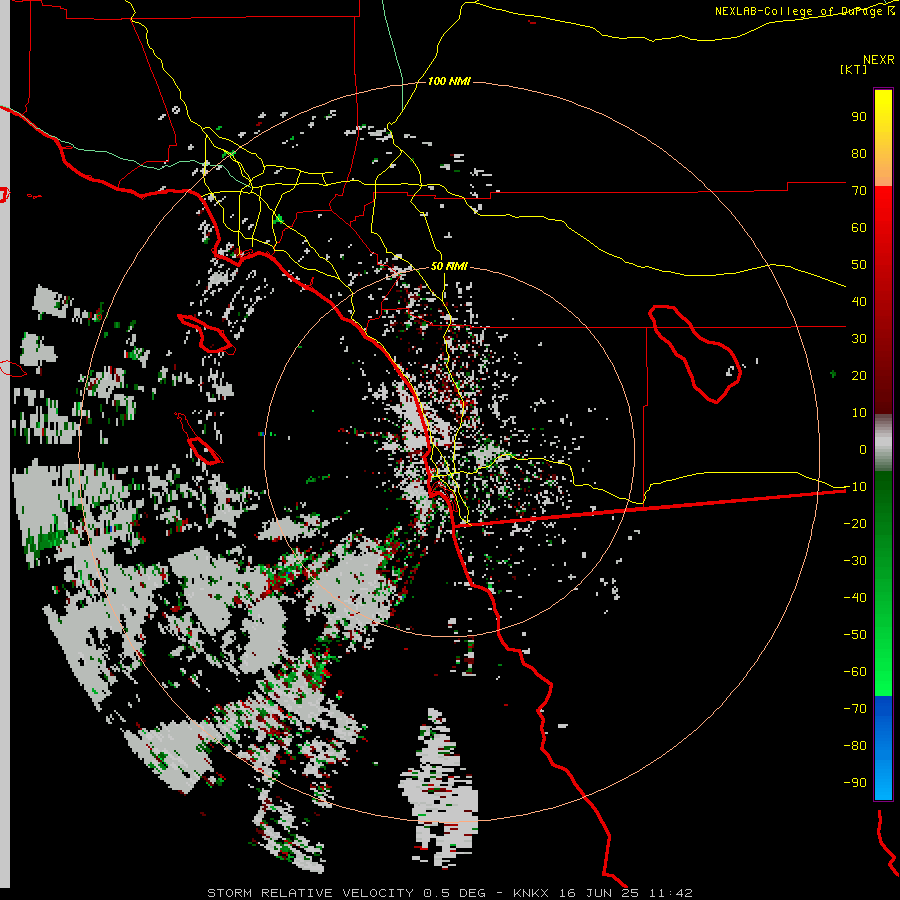900x900 pixels.
Task: Click the 50 value on the velocity scale
Action: [x=859, y=265]
